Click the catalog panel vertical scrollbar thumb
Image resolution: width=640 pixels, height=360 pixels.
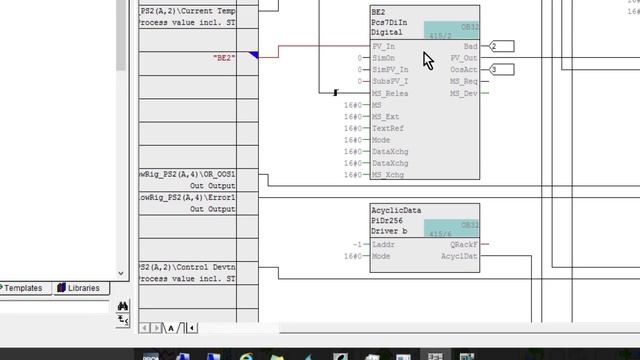point(121,35)
